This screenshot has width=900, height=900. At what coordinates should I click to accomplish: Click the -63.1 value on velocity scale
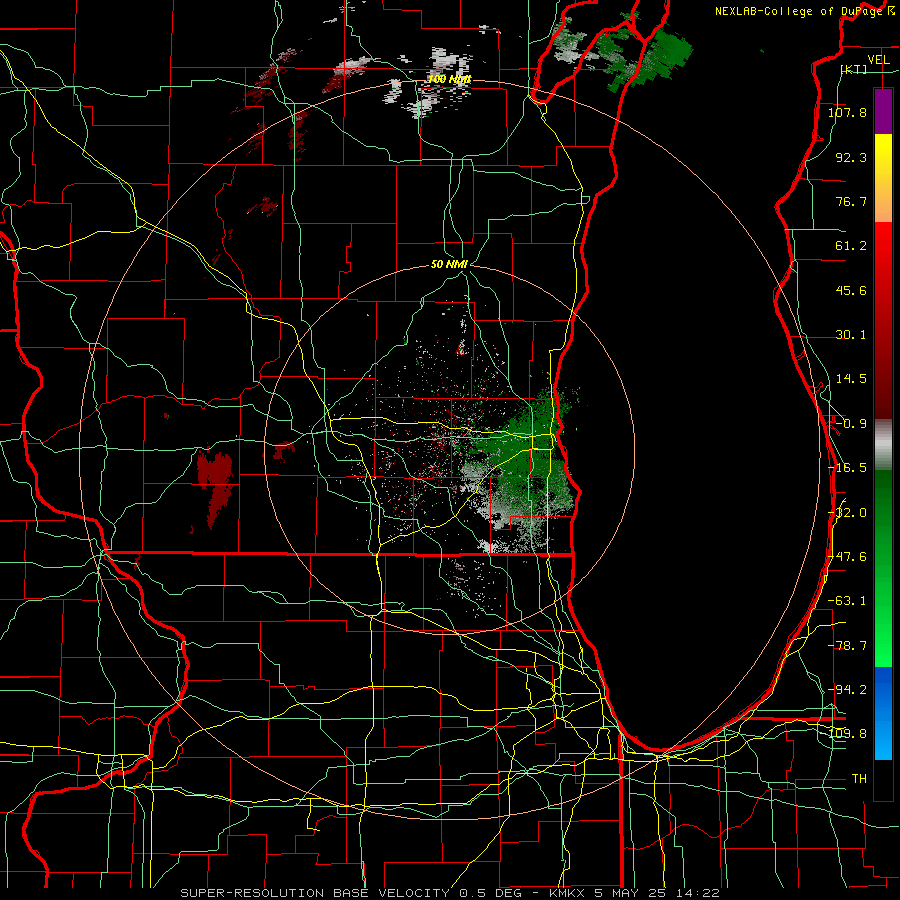click(847, 601)
